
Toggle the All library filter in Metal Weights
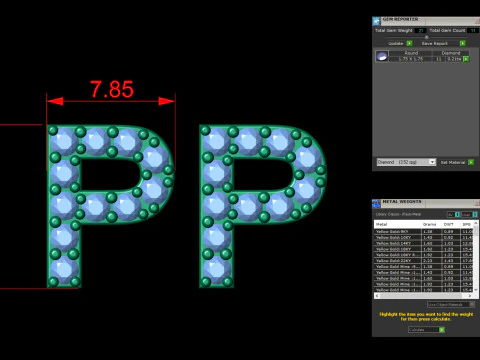point(457,214)
